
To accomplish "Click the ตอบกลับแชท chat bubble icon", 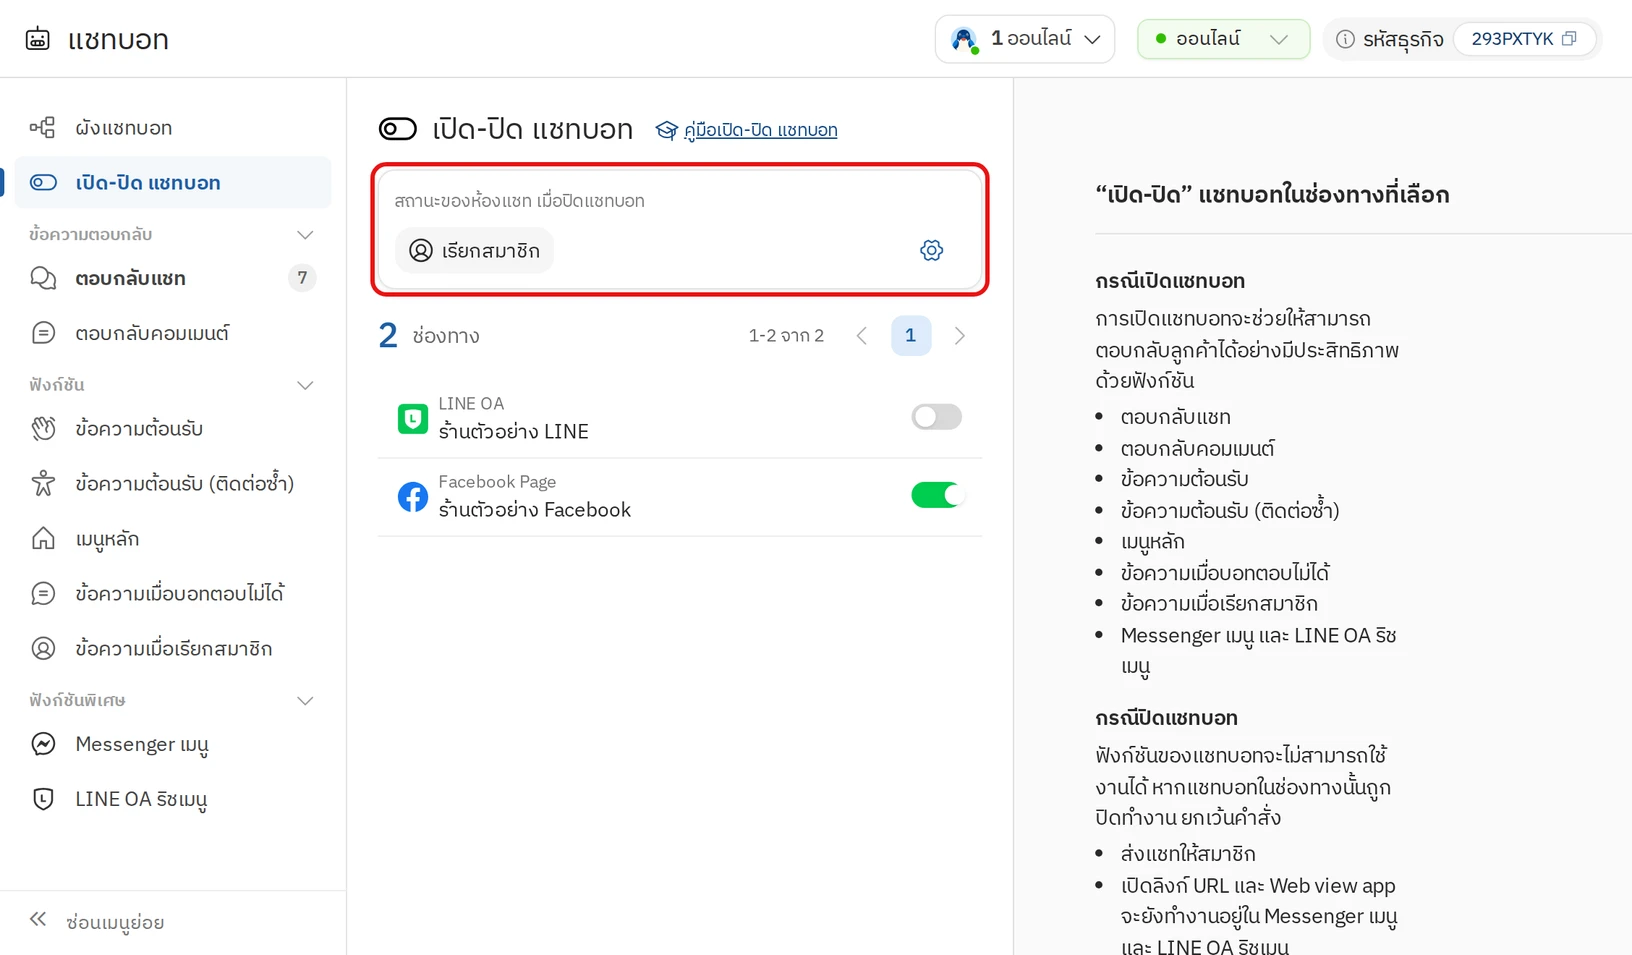I will point(43,278).
